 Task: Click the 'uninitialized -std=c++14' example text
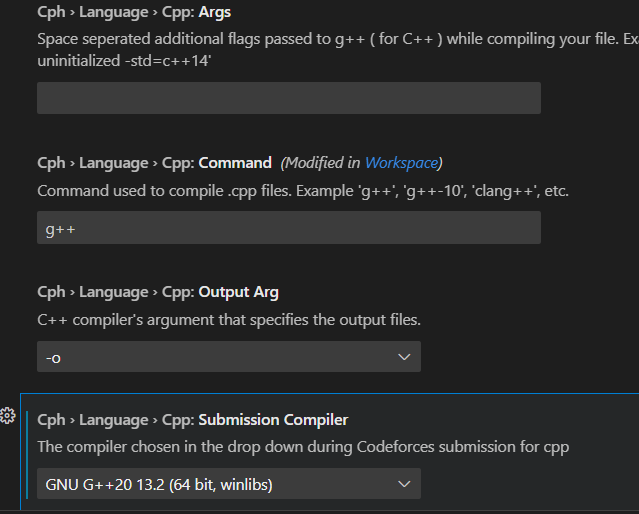tap(124, 61)
